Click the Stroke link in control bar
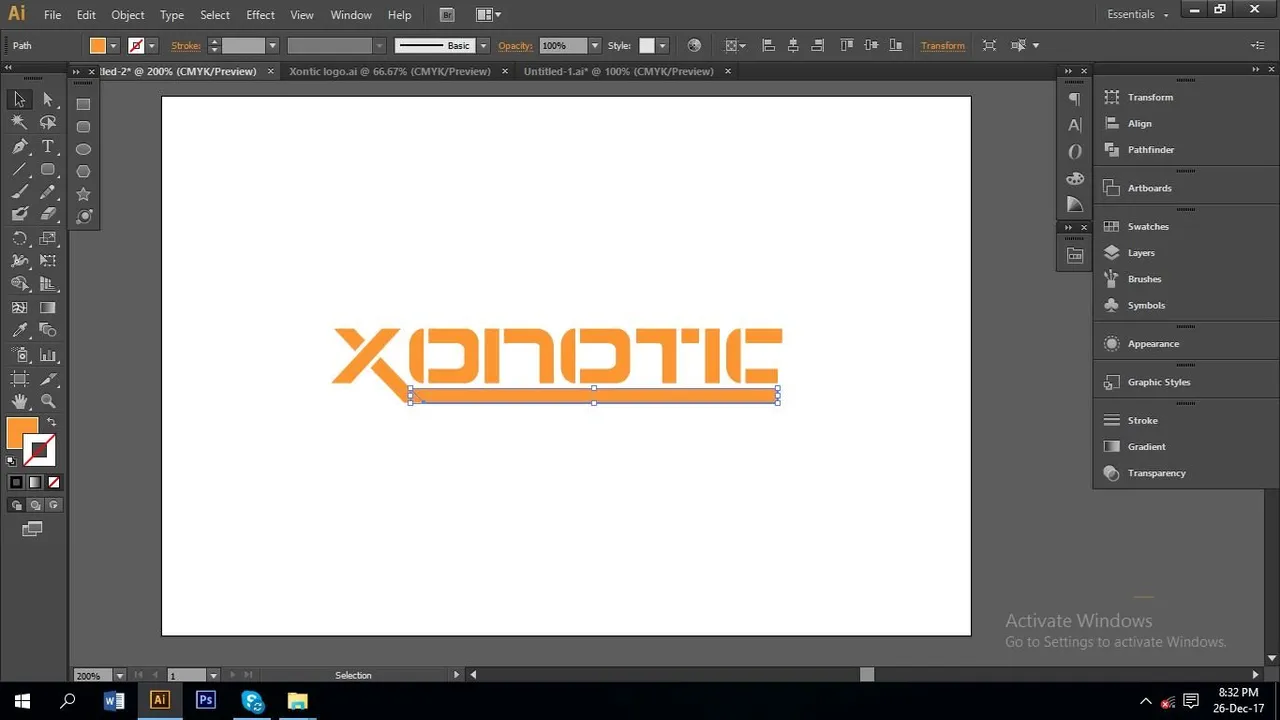 [186, 45]
